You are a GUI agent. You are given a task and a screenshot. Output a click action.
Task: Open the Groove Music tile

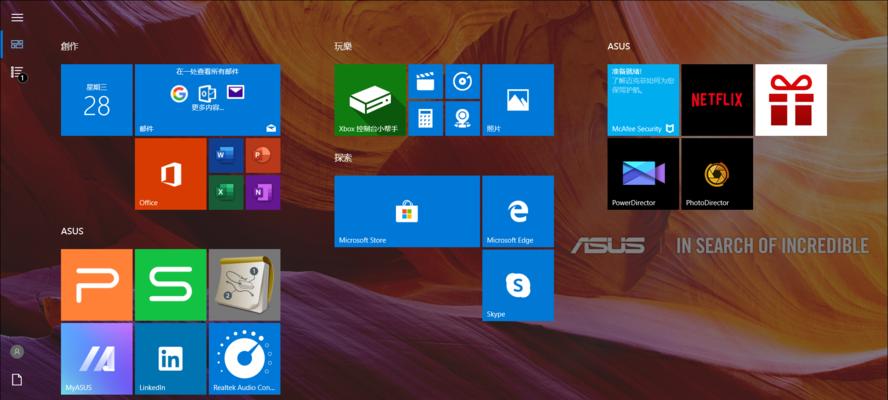463,82
